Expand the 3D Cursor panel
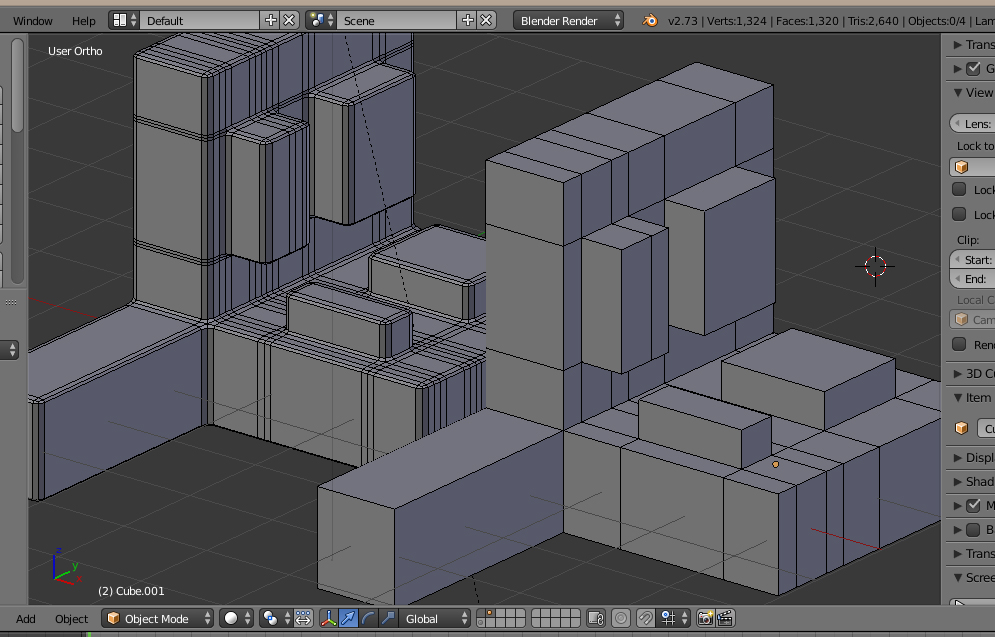 958,373
